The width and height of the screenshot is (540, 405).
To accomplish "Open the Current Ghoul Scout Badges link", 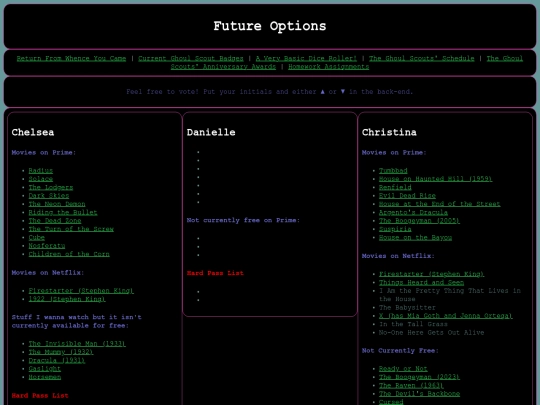I will 191,58.
